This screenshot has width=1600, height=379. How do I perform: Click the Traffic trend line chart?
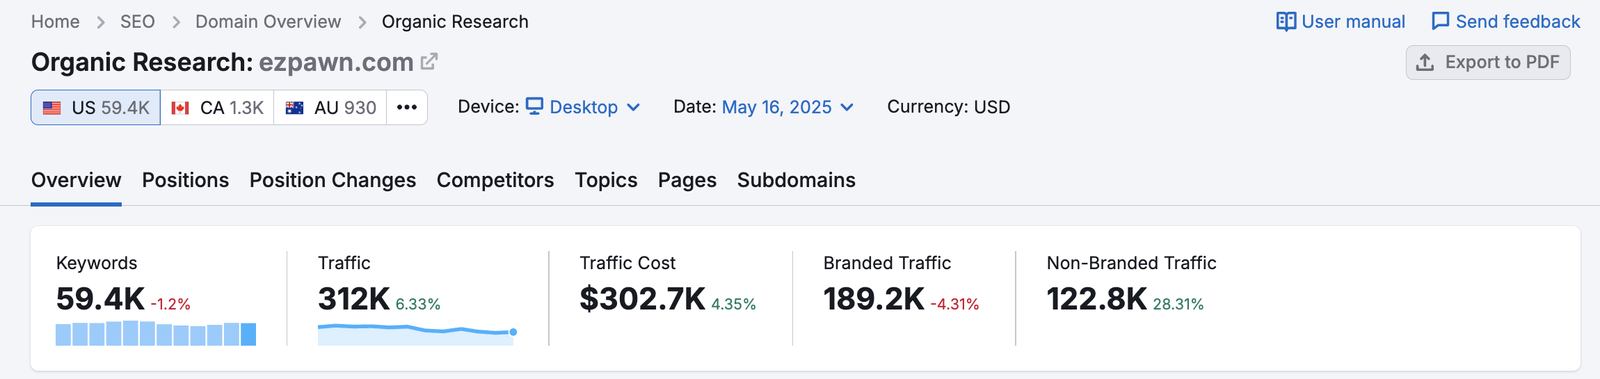coord(417,334)
